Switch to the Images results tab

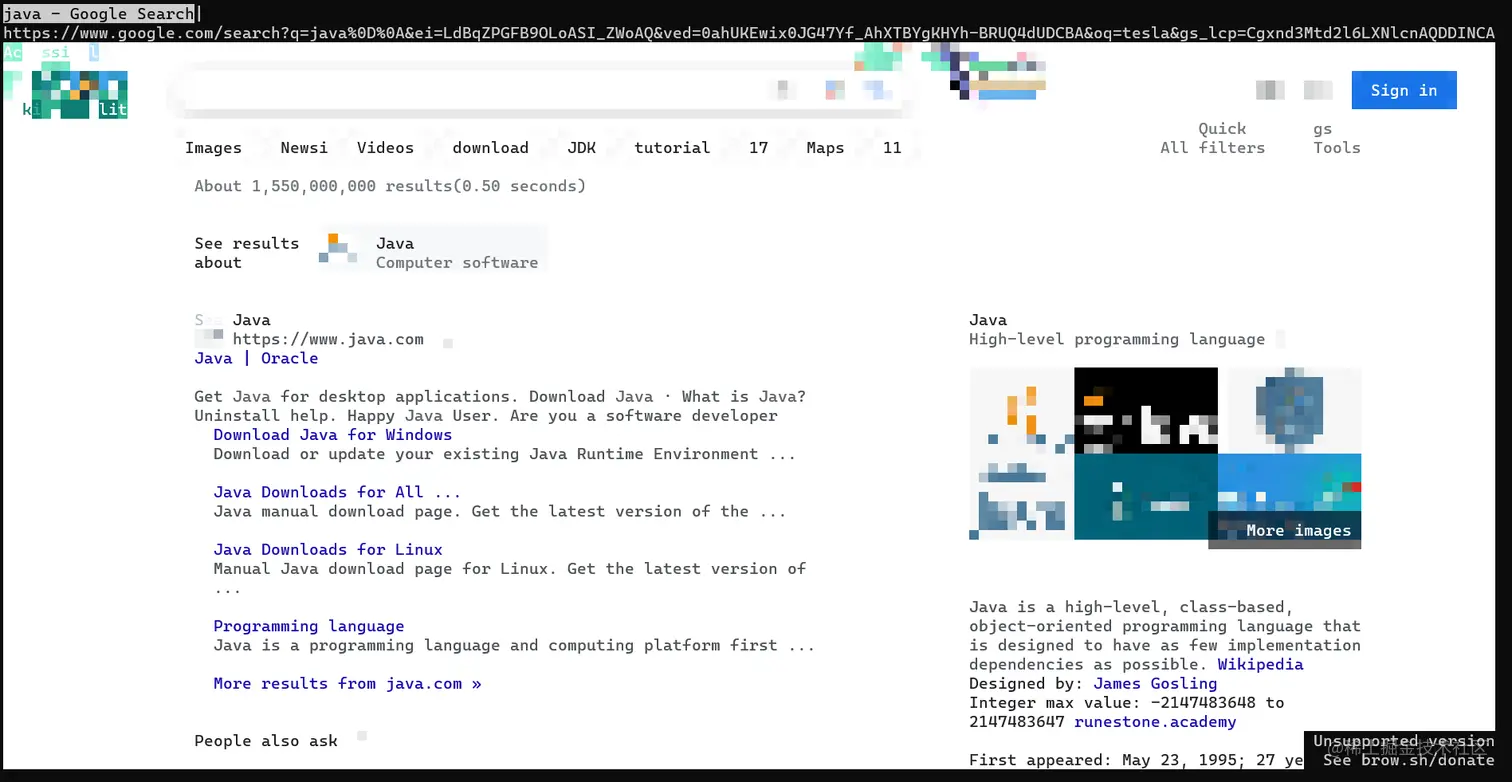213,148
